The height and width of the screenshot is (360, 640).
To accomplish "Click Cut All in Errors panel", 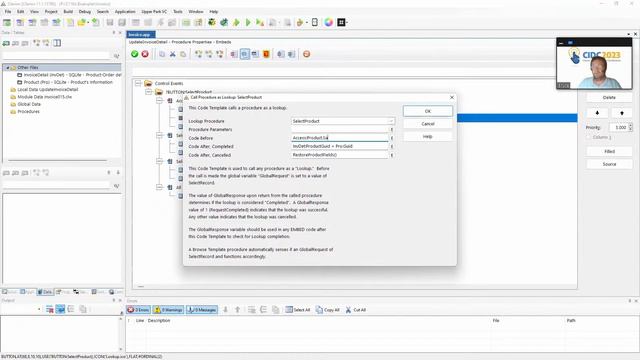I will click(x=356, y=310).
